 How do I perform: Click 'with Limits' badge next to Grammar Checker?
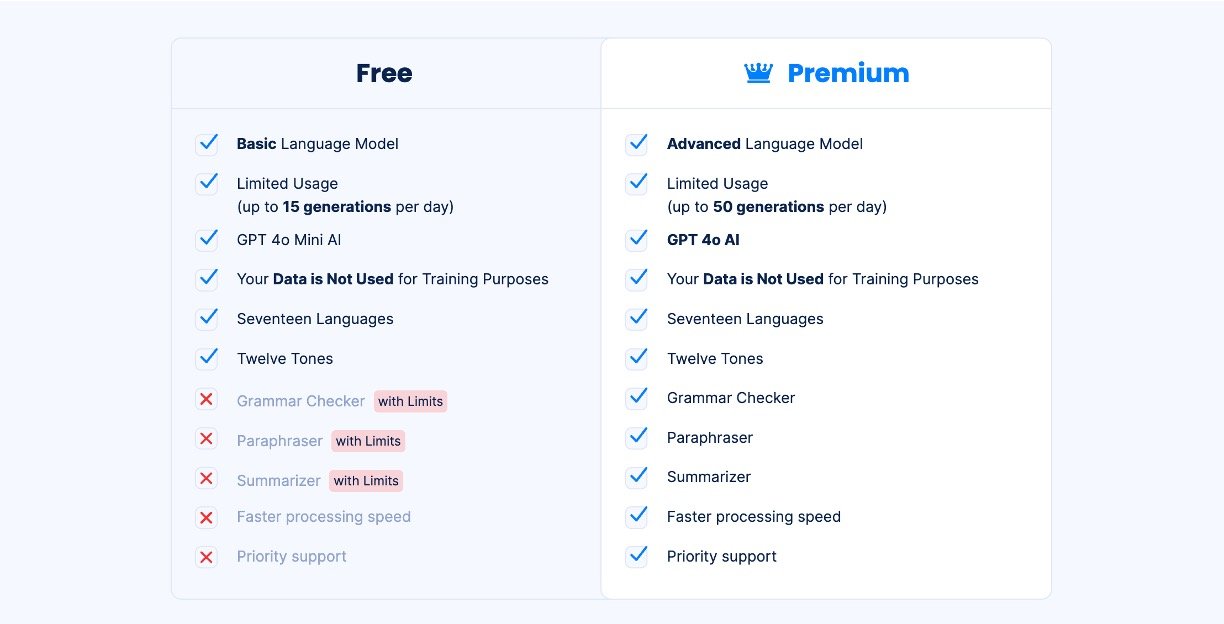410,401
